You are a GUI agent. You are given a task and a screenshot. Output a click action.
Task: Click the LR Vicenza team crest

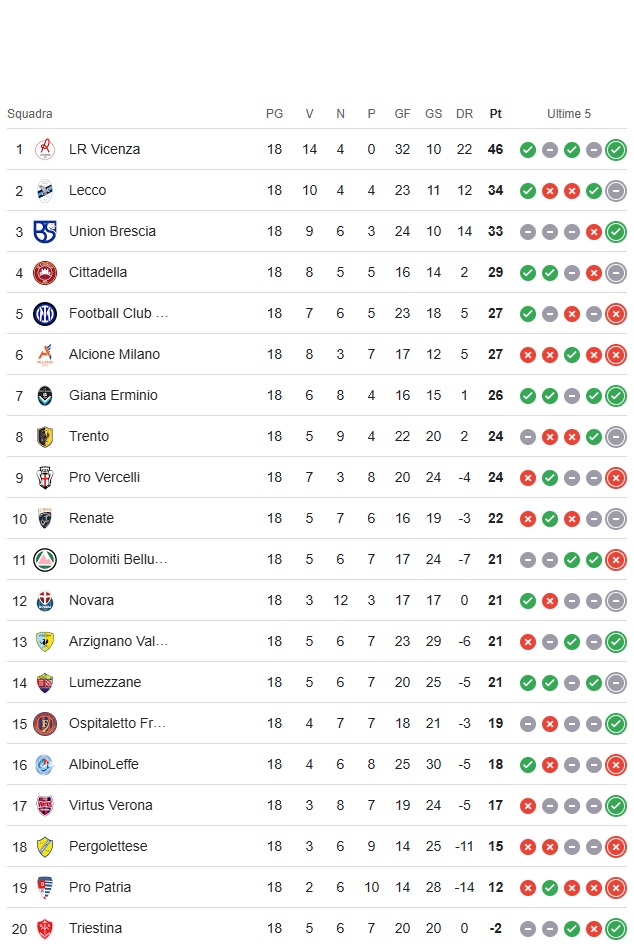click(x=45, y=150)
